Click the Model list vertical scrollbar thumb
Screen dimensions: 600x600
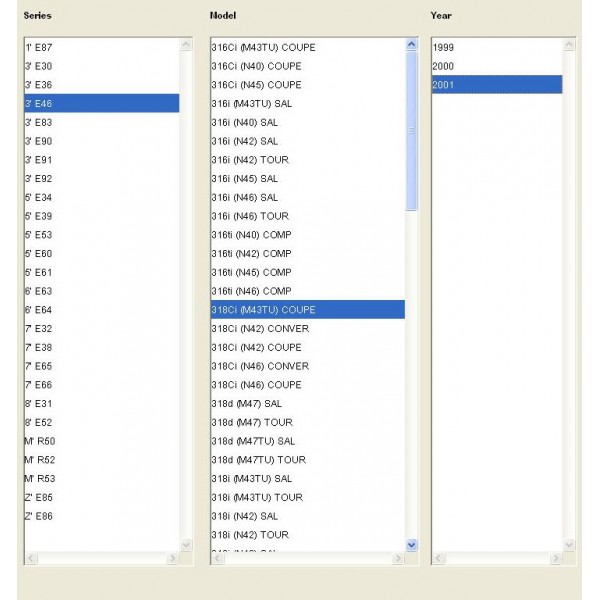(x=411, y=131)
